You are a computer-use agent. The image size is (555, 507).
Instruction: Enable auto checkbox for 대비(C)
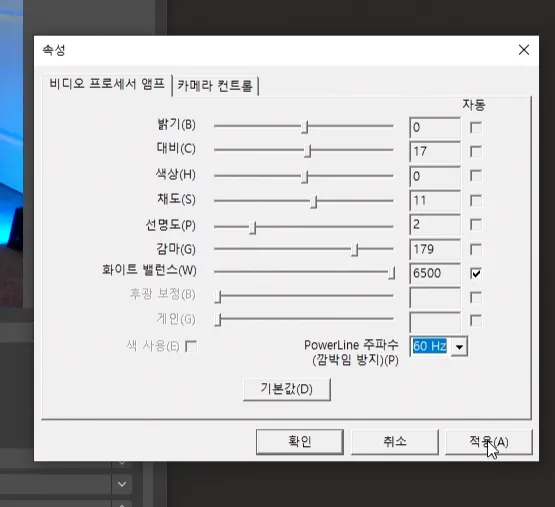coord(476,152)
